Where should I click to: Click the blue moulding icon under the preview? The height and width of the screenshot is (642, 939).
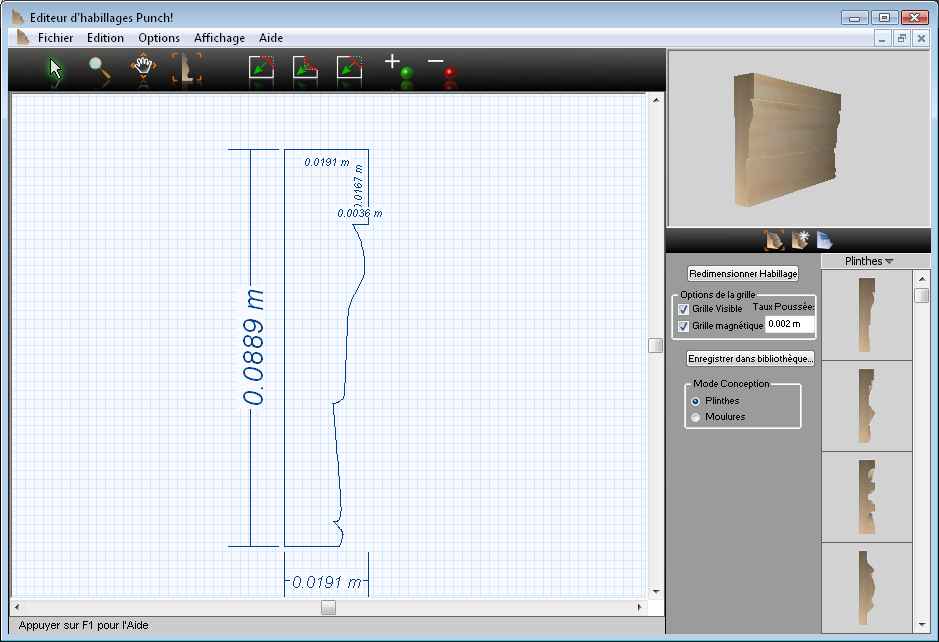(x=825, y=240)
